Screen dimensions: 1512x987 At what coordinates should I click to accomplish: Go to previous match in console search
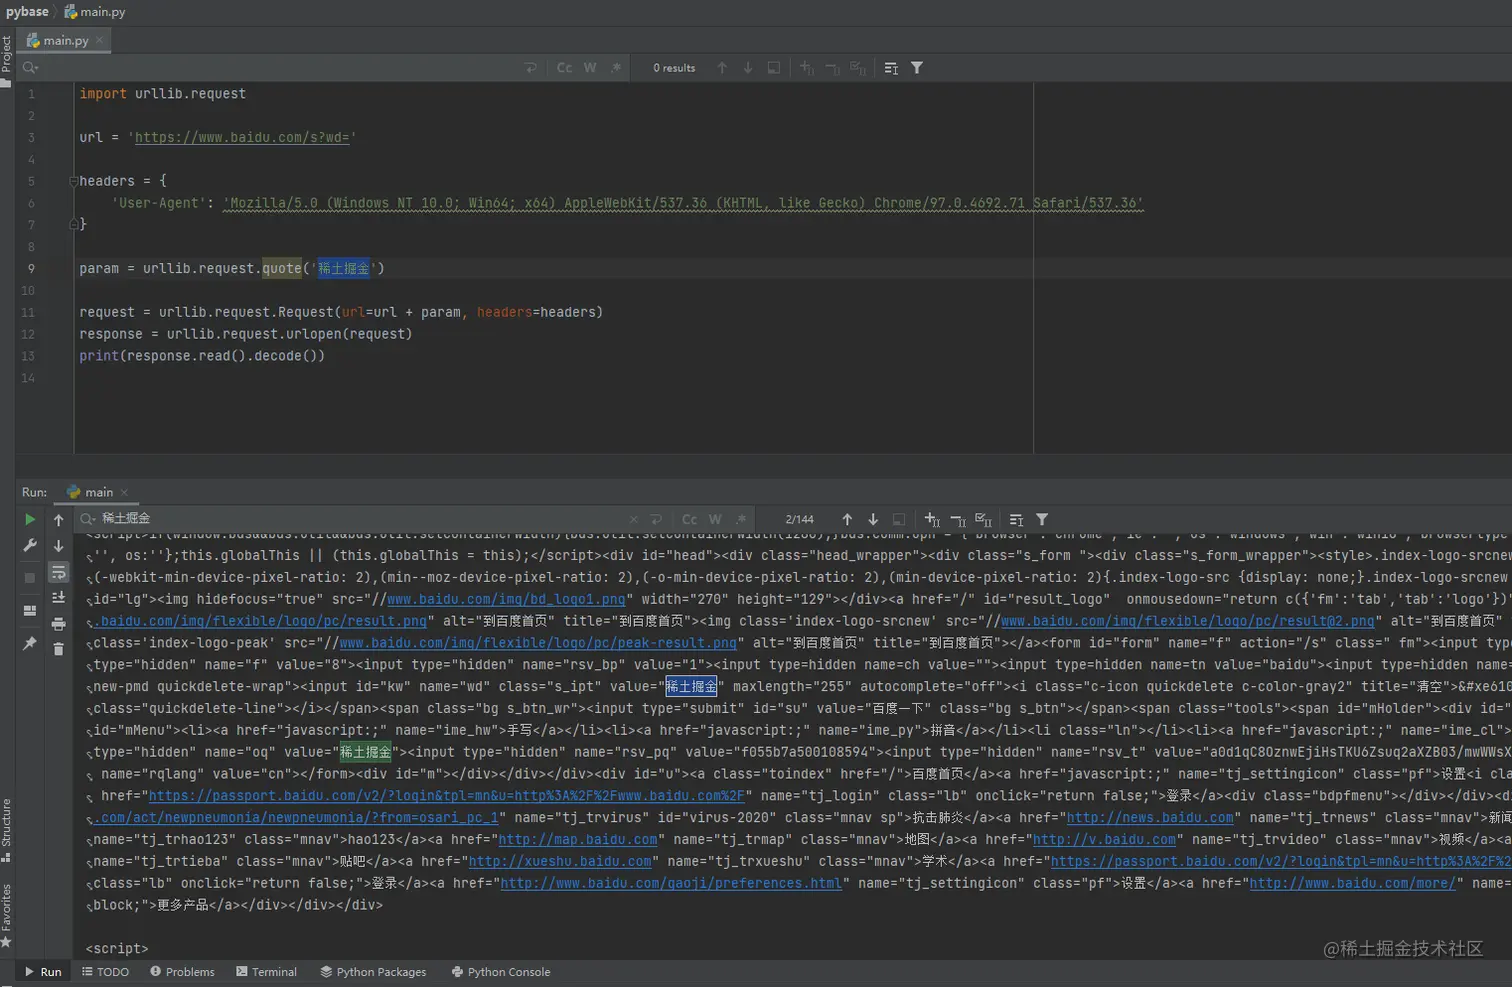847,519
